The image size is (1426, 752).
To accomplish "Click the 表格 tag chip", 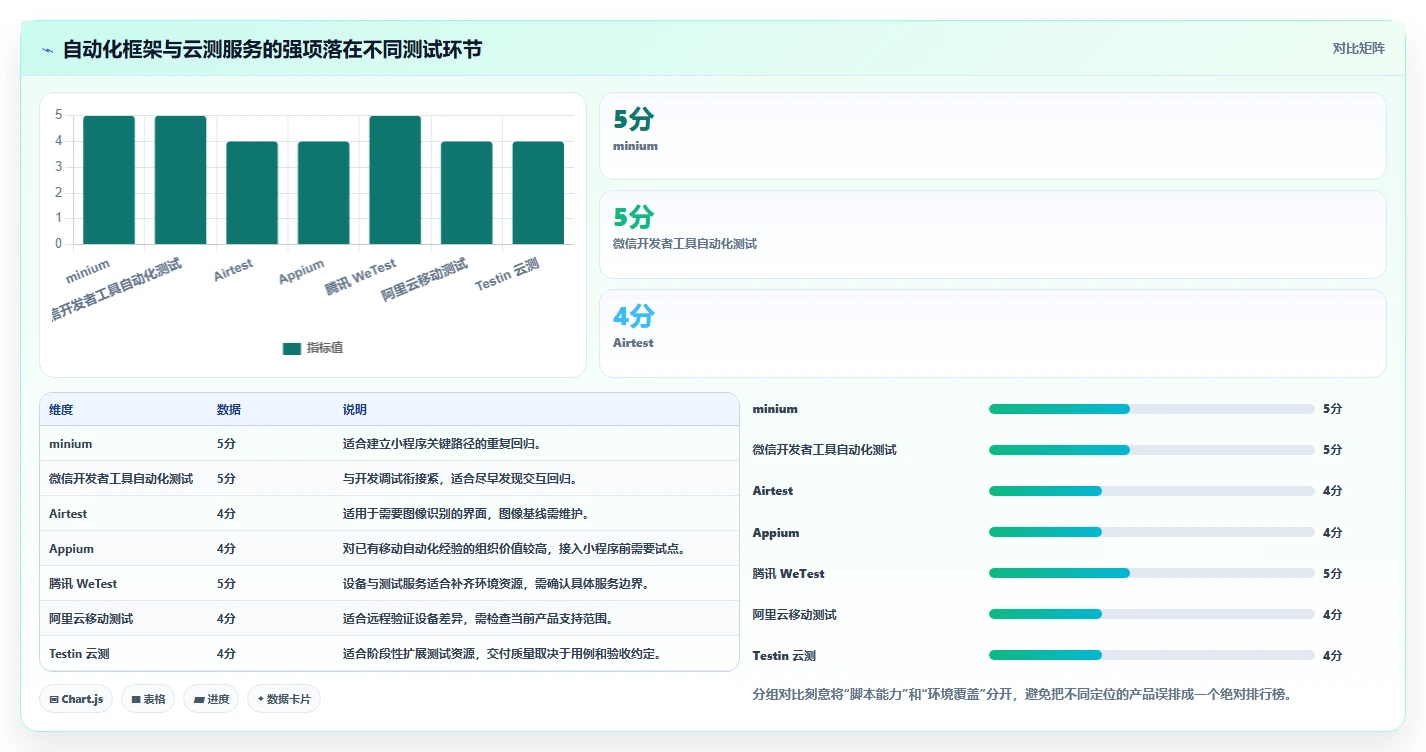I will (148, 699).
